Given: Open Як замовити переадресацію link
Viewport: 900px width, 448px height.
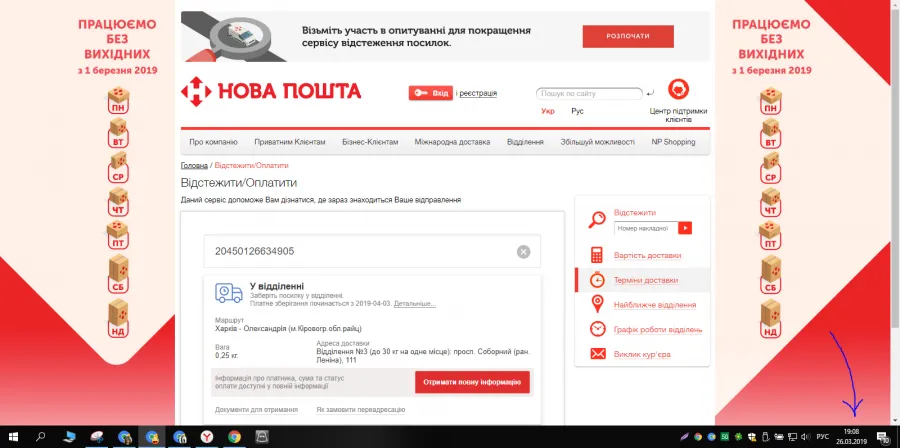Looking at the screenshot, I should (x=360, y=410).
